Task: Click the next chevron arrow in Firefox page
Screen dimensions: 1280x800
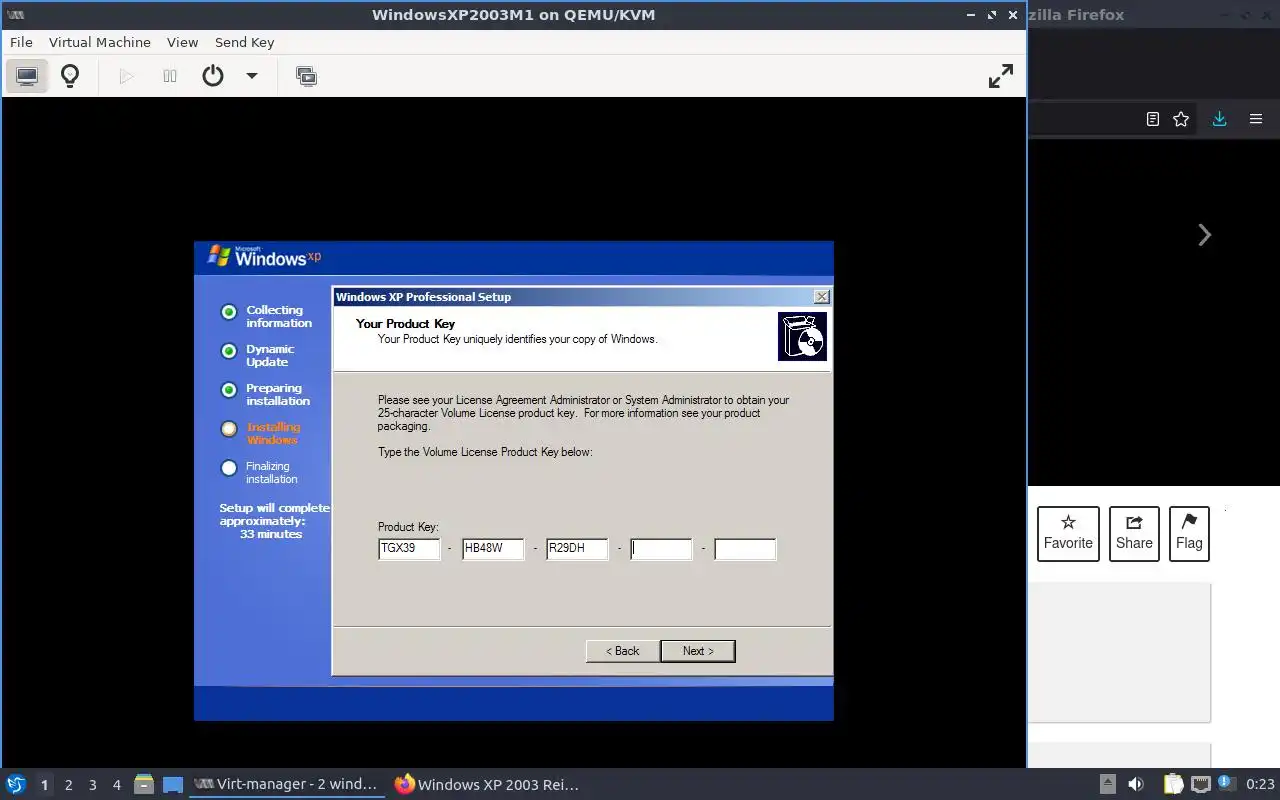Action: coord(1205,235)
